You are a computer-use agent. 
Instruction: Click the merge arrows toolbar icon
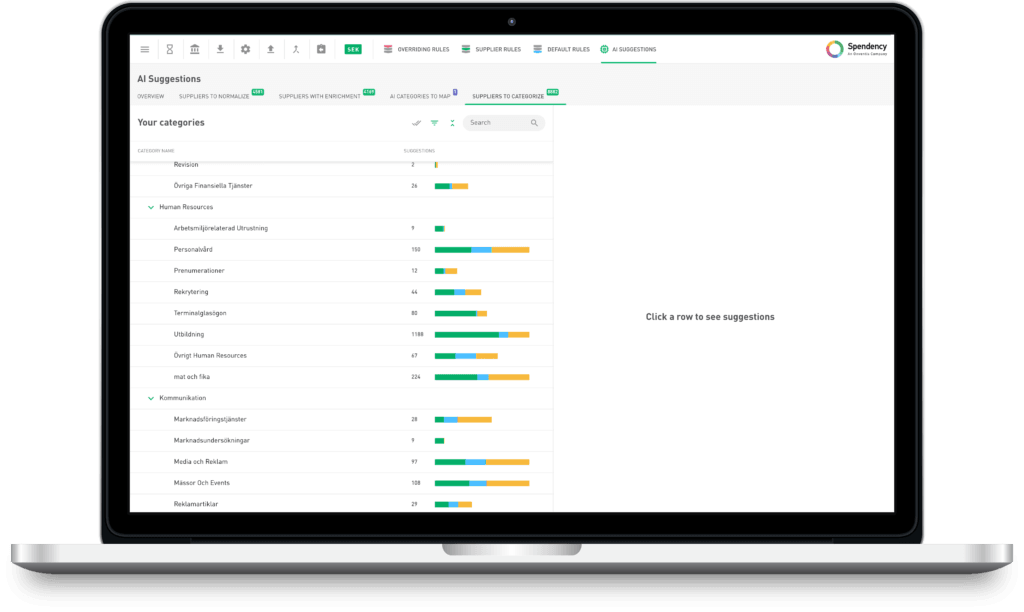tap(295, 49)
